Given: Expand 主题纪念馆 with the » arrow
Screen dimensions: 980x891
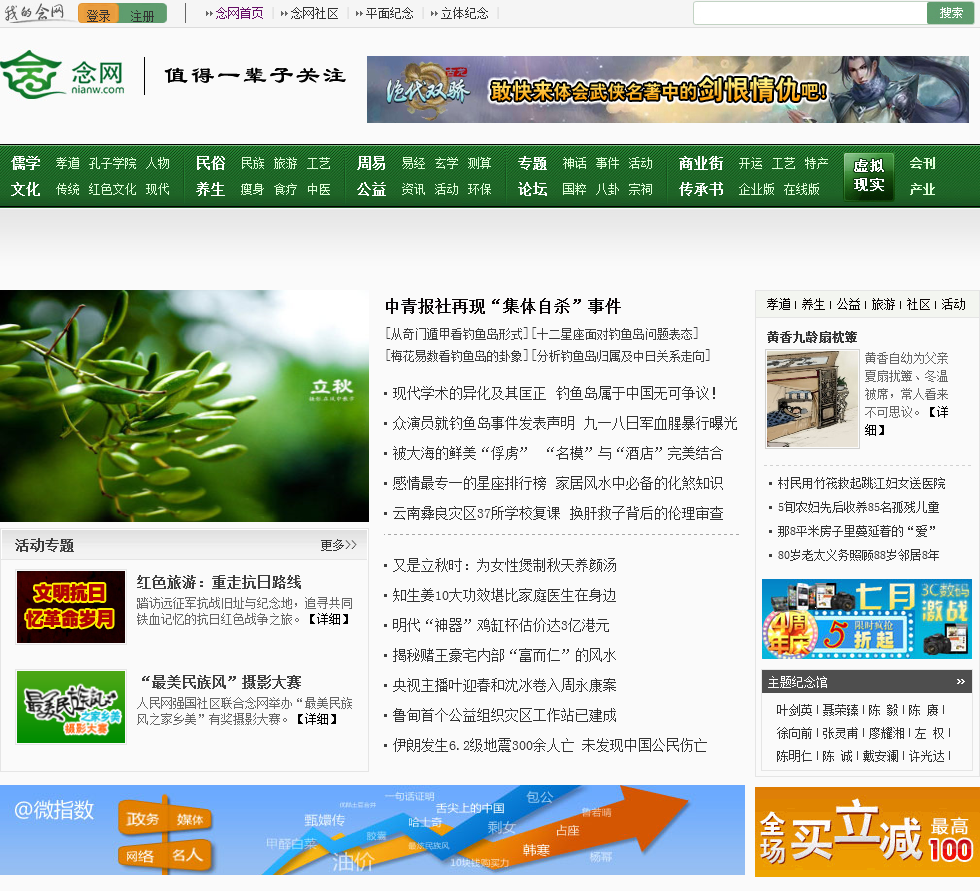Looking at the screenshot, I should [x=961, y=682].
